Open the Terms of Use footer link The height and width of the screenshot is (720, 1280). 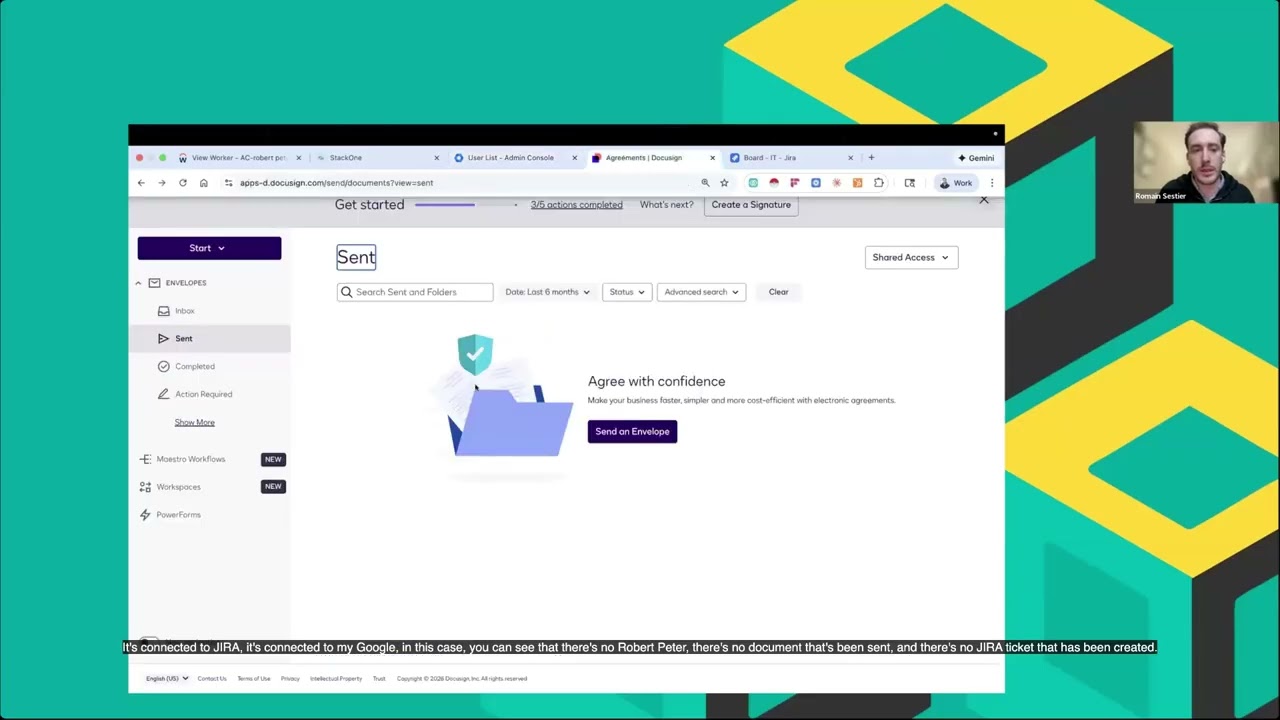point(254,679)
